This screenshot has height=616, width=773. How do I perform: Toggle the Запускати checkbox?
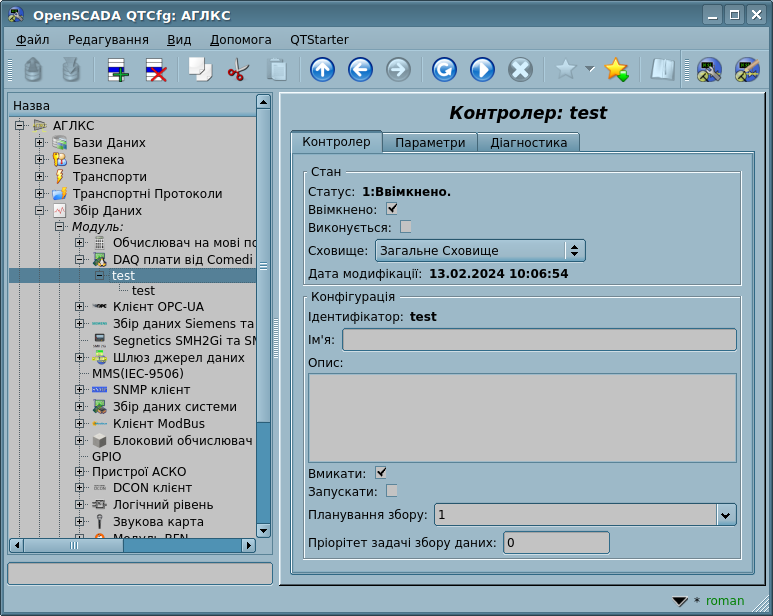[x=392, y=491]
